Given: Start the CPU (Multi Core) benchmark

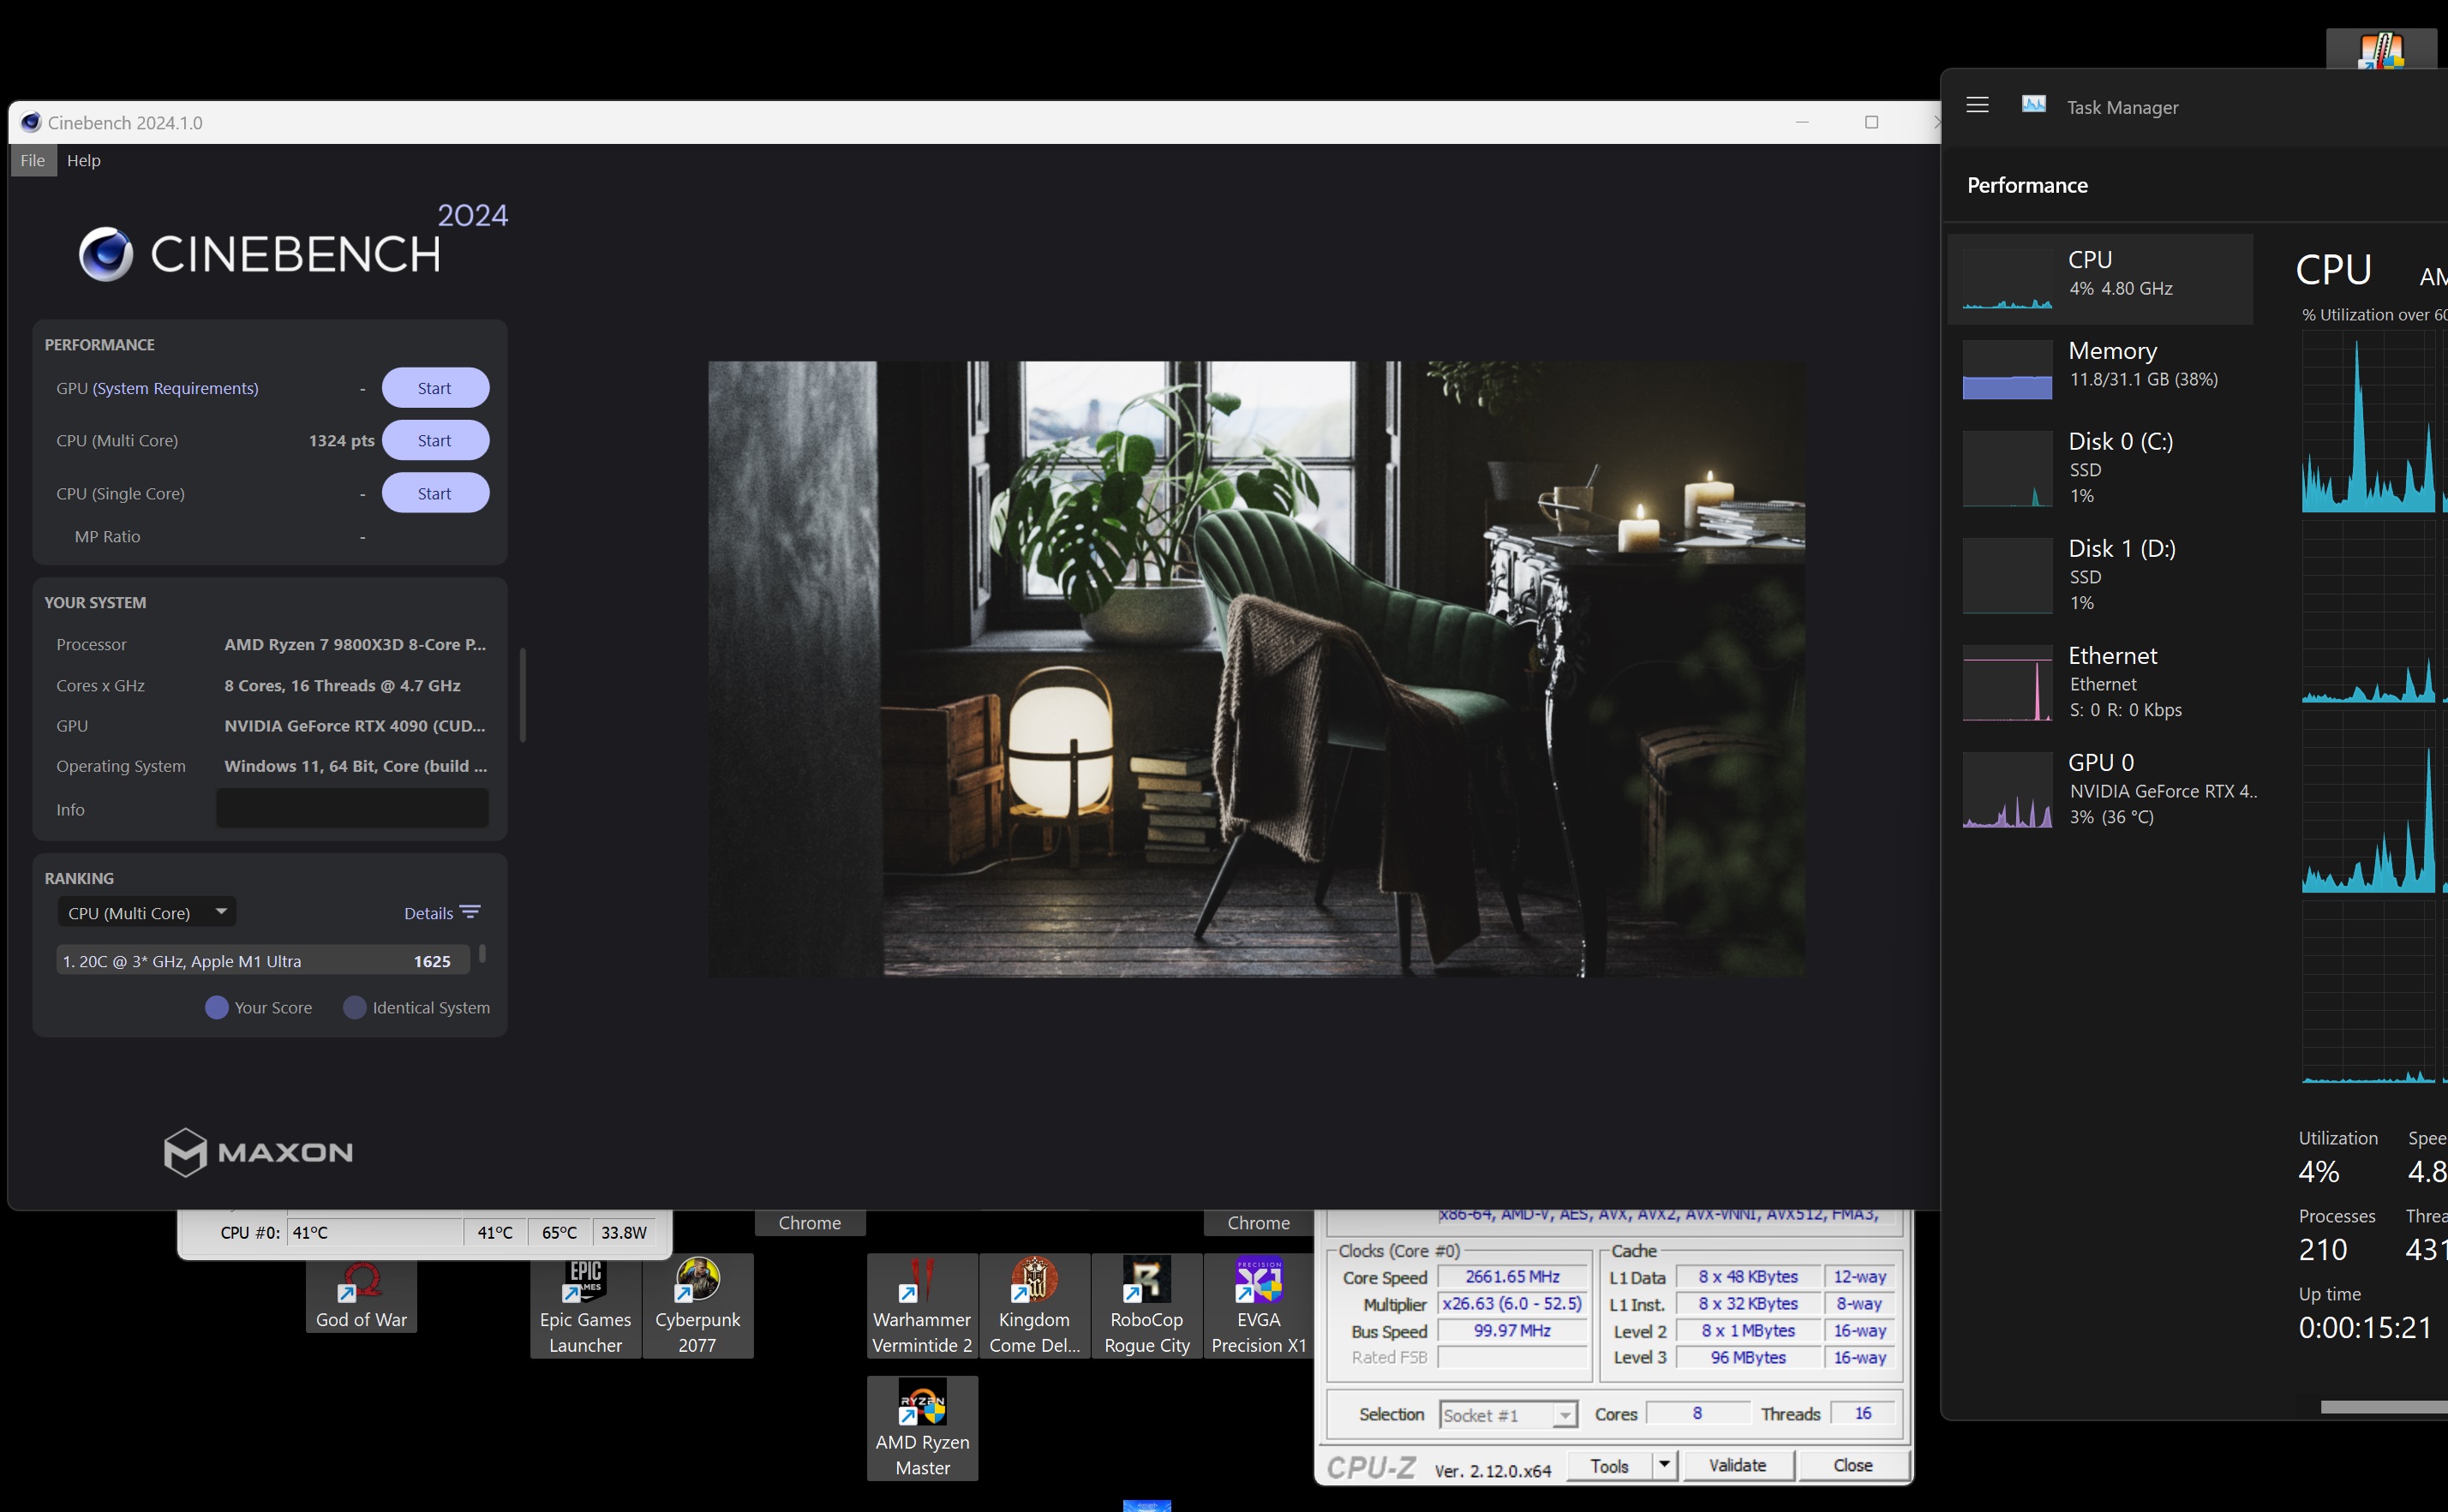Looking at the screenshot, I should point(435,440).
